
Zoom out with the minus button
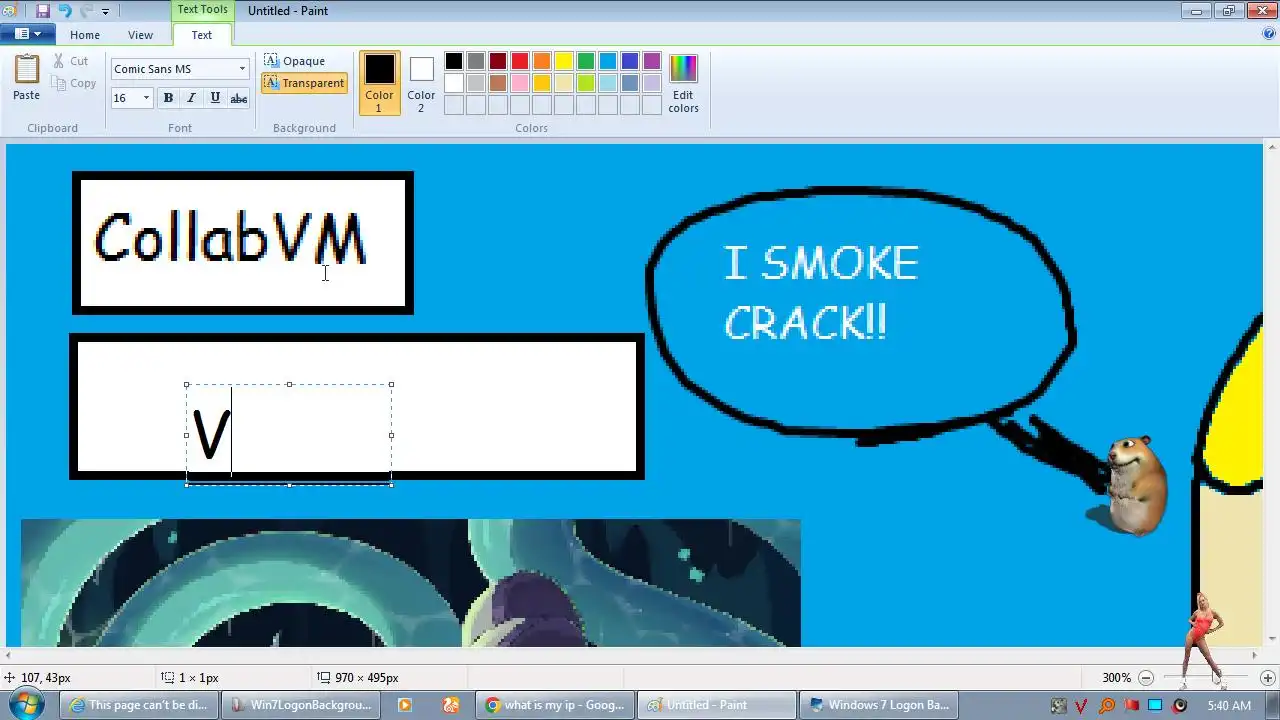pyautogui.click(x=1147, y=678)
